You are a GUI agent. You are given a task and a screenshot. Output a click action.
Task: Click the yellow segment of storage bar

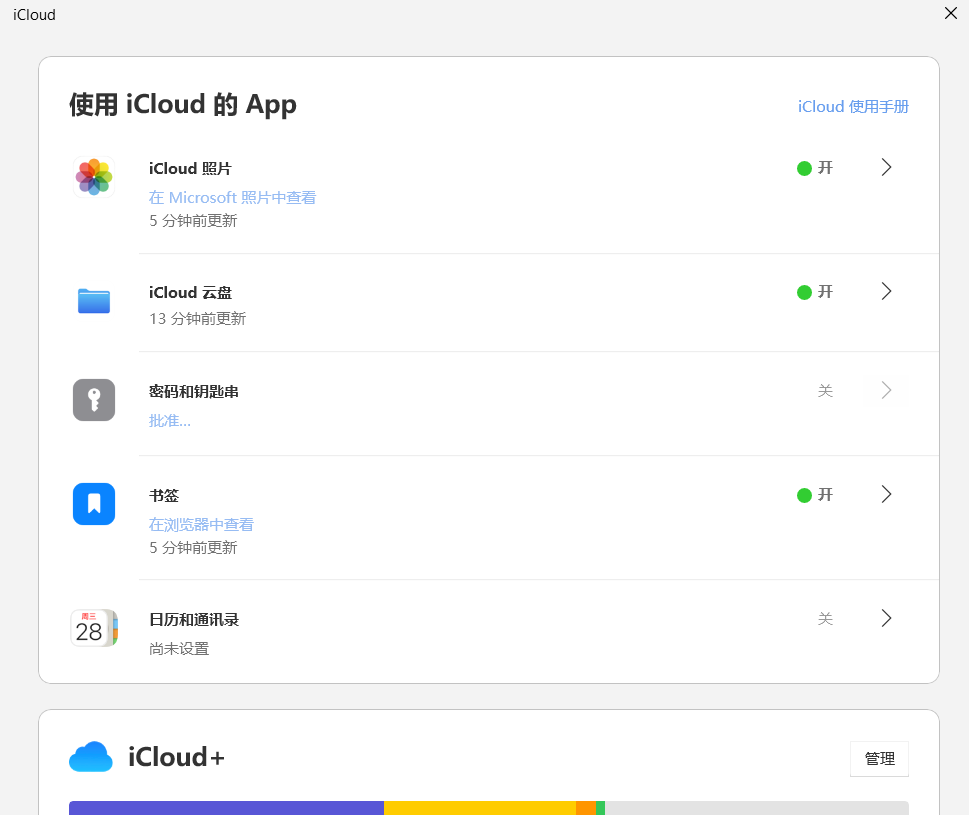tap(480, 808)
